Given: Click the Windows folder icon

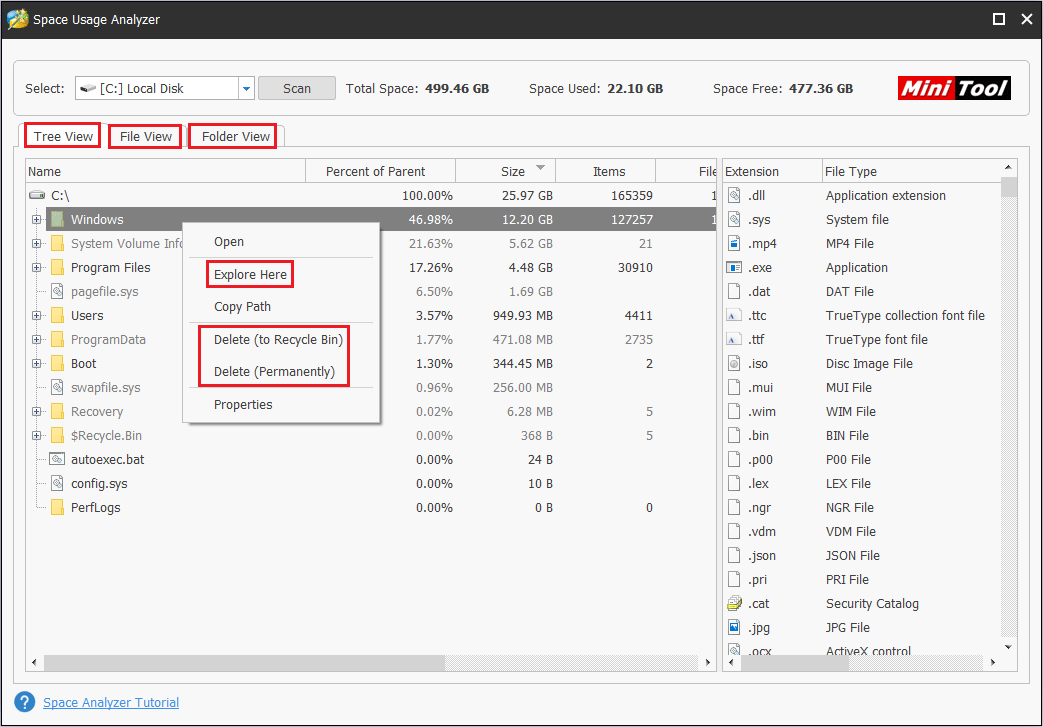Looking at the screenshot, I should pyautogui.click(x=58, y=219).
